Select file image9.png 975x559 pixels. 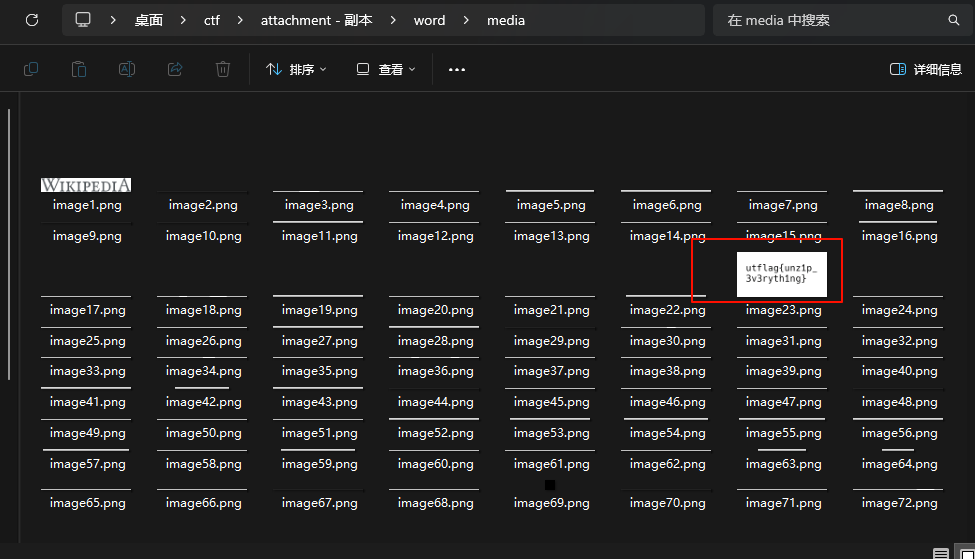click(x=87, y=236)
